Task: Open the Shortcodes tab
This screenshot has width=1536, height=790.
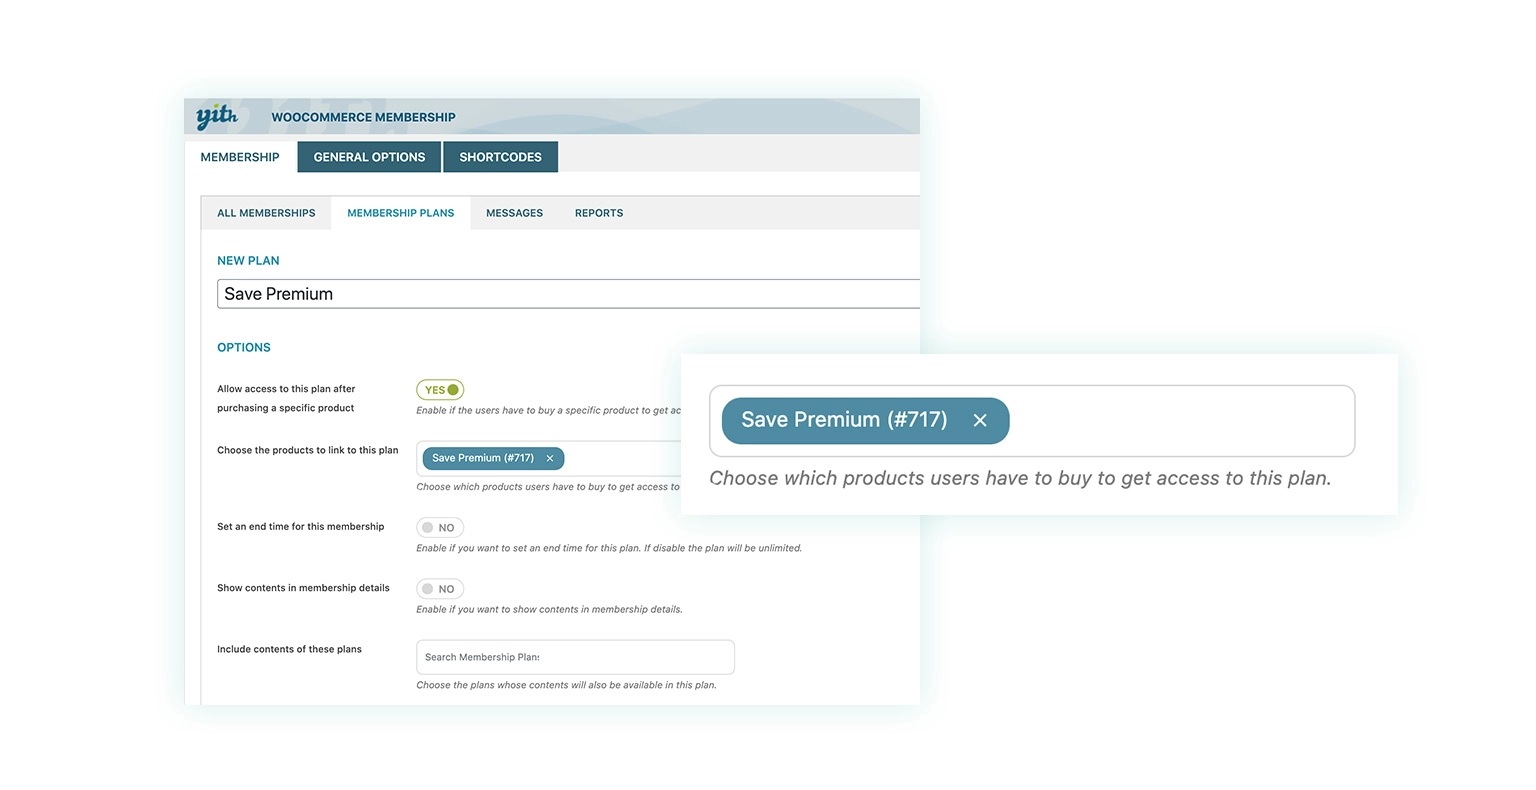Action: click(x=500, y=157)
